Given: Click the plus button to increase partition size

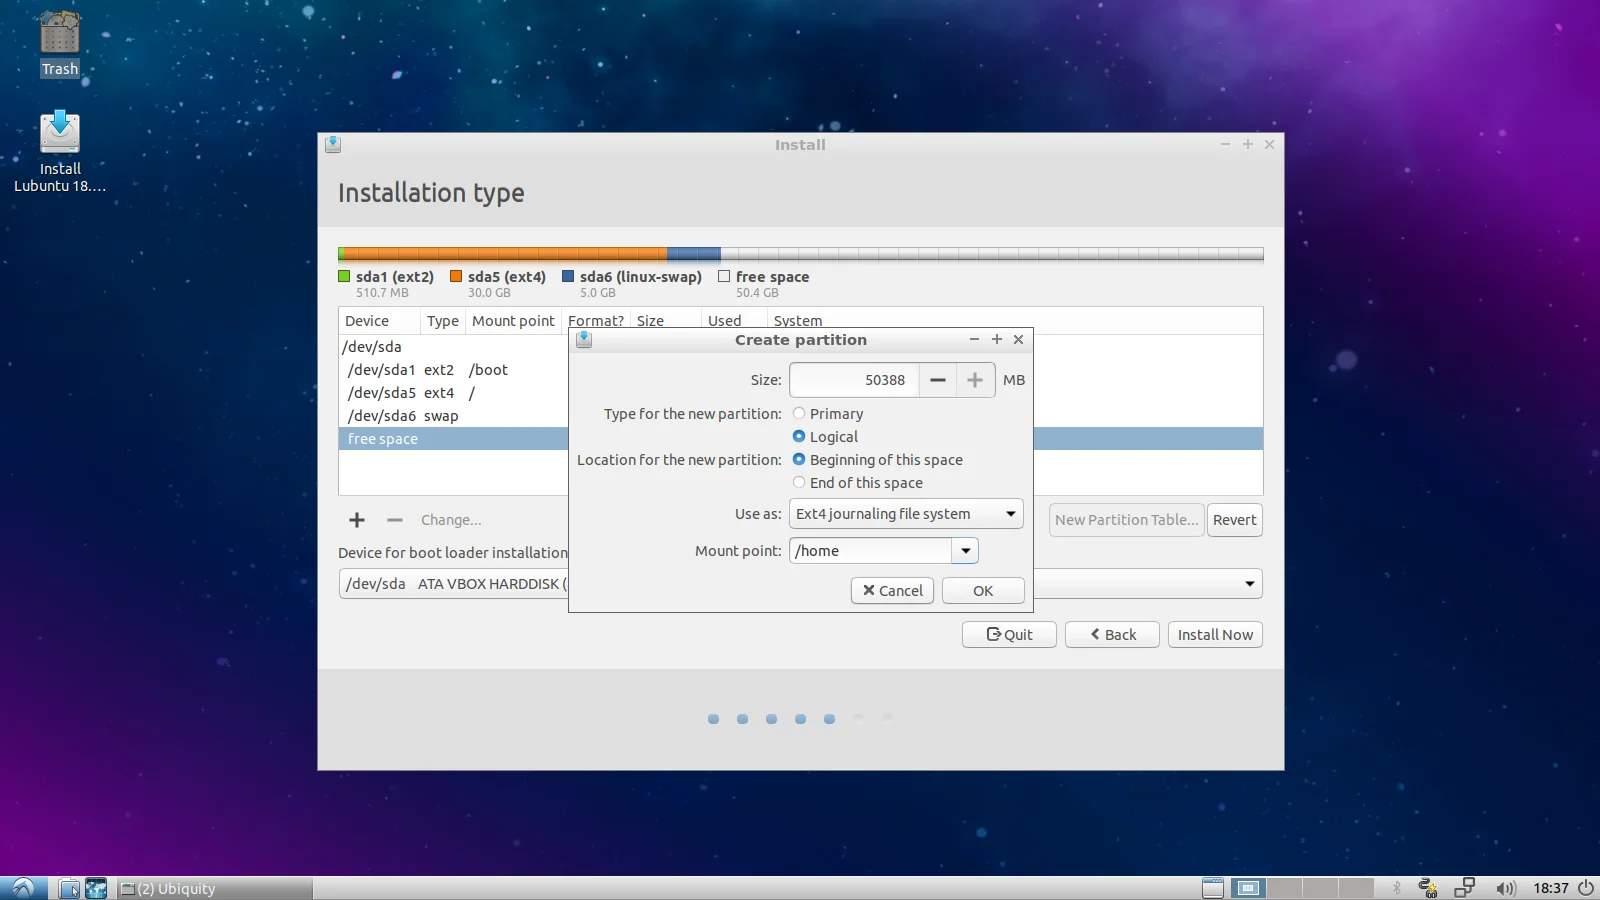Looking at the screenshot, I should [975, 380].
